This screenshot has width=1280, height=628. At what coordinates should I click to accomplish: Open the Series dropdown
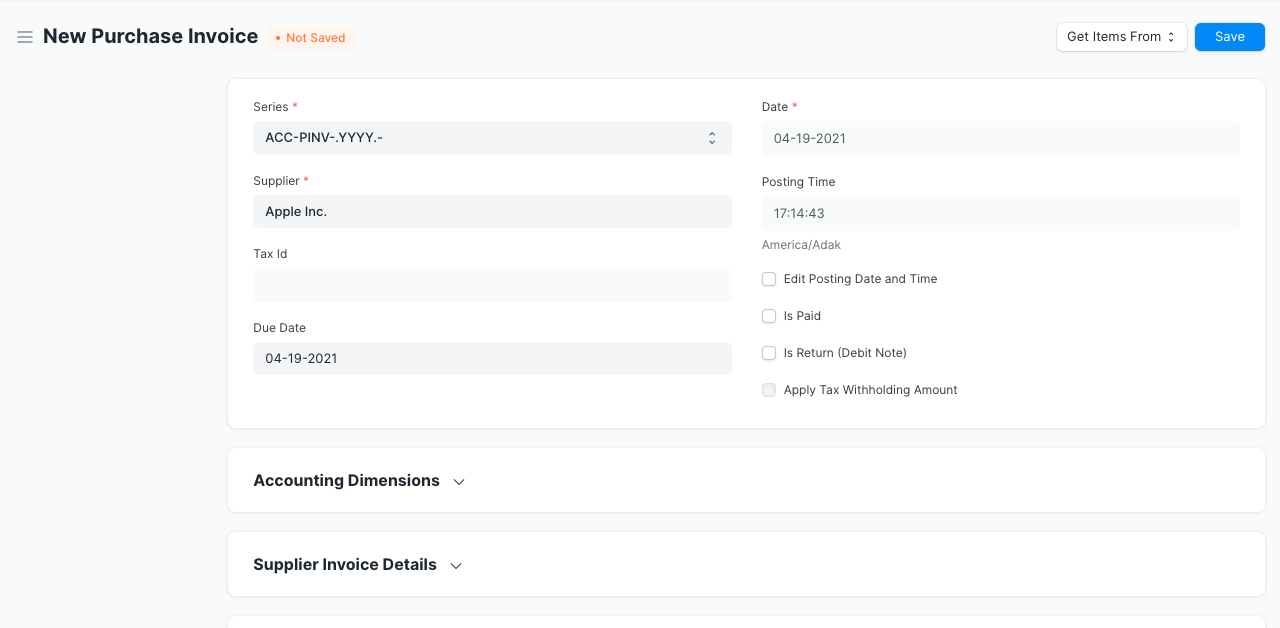[x=492, y=137]
